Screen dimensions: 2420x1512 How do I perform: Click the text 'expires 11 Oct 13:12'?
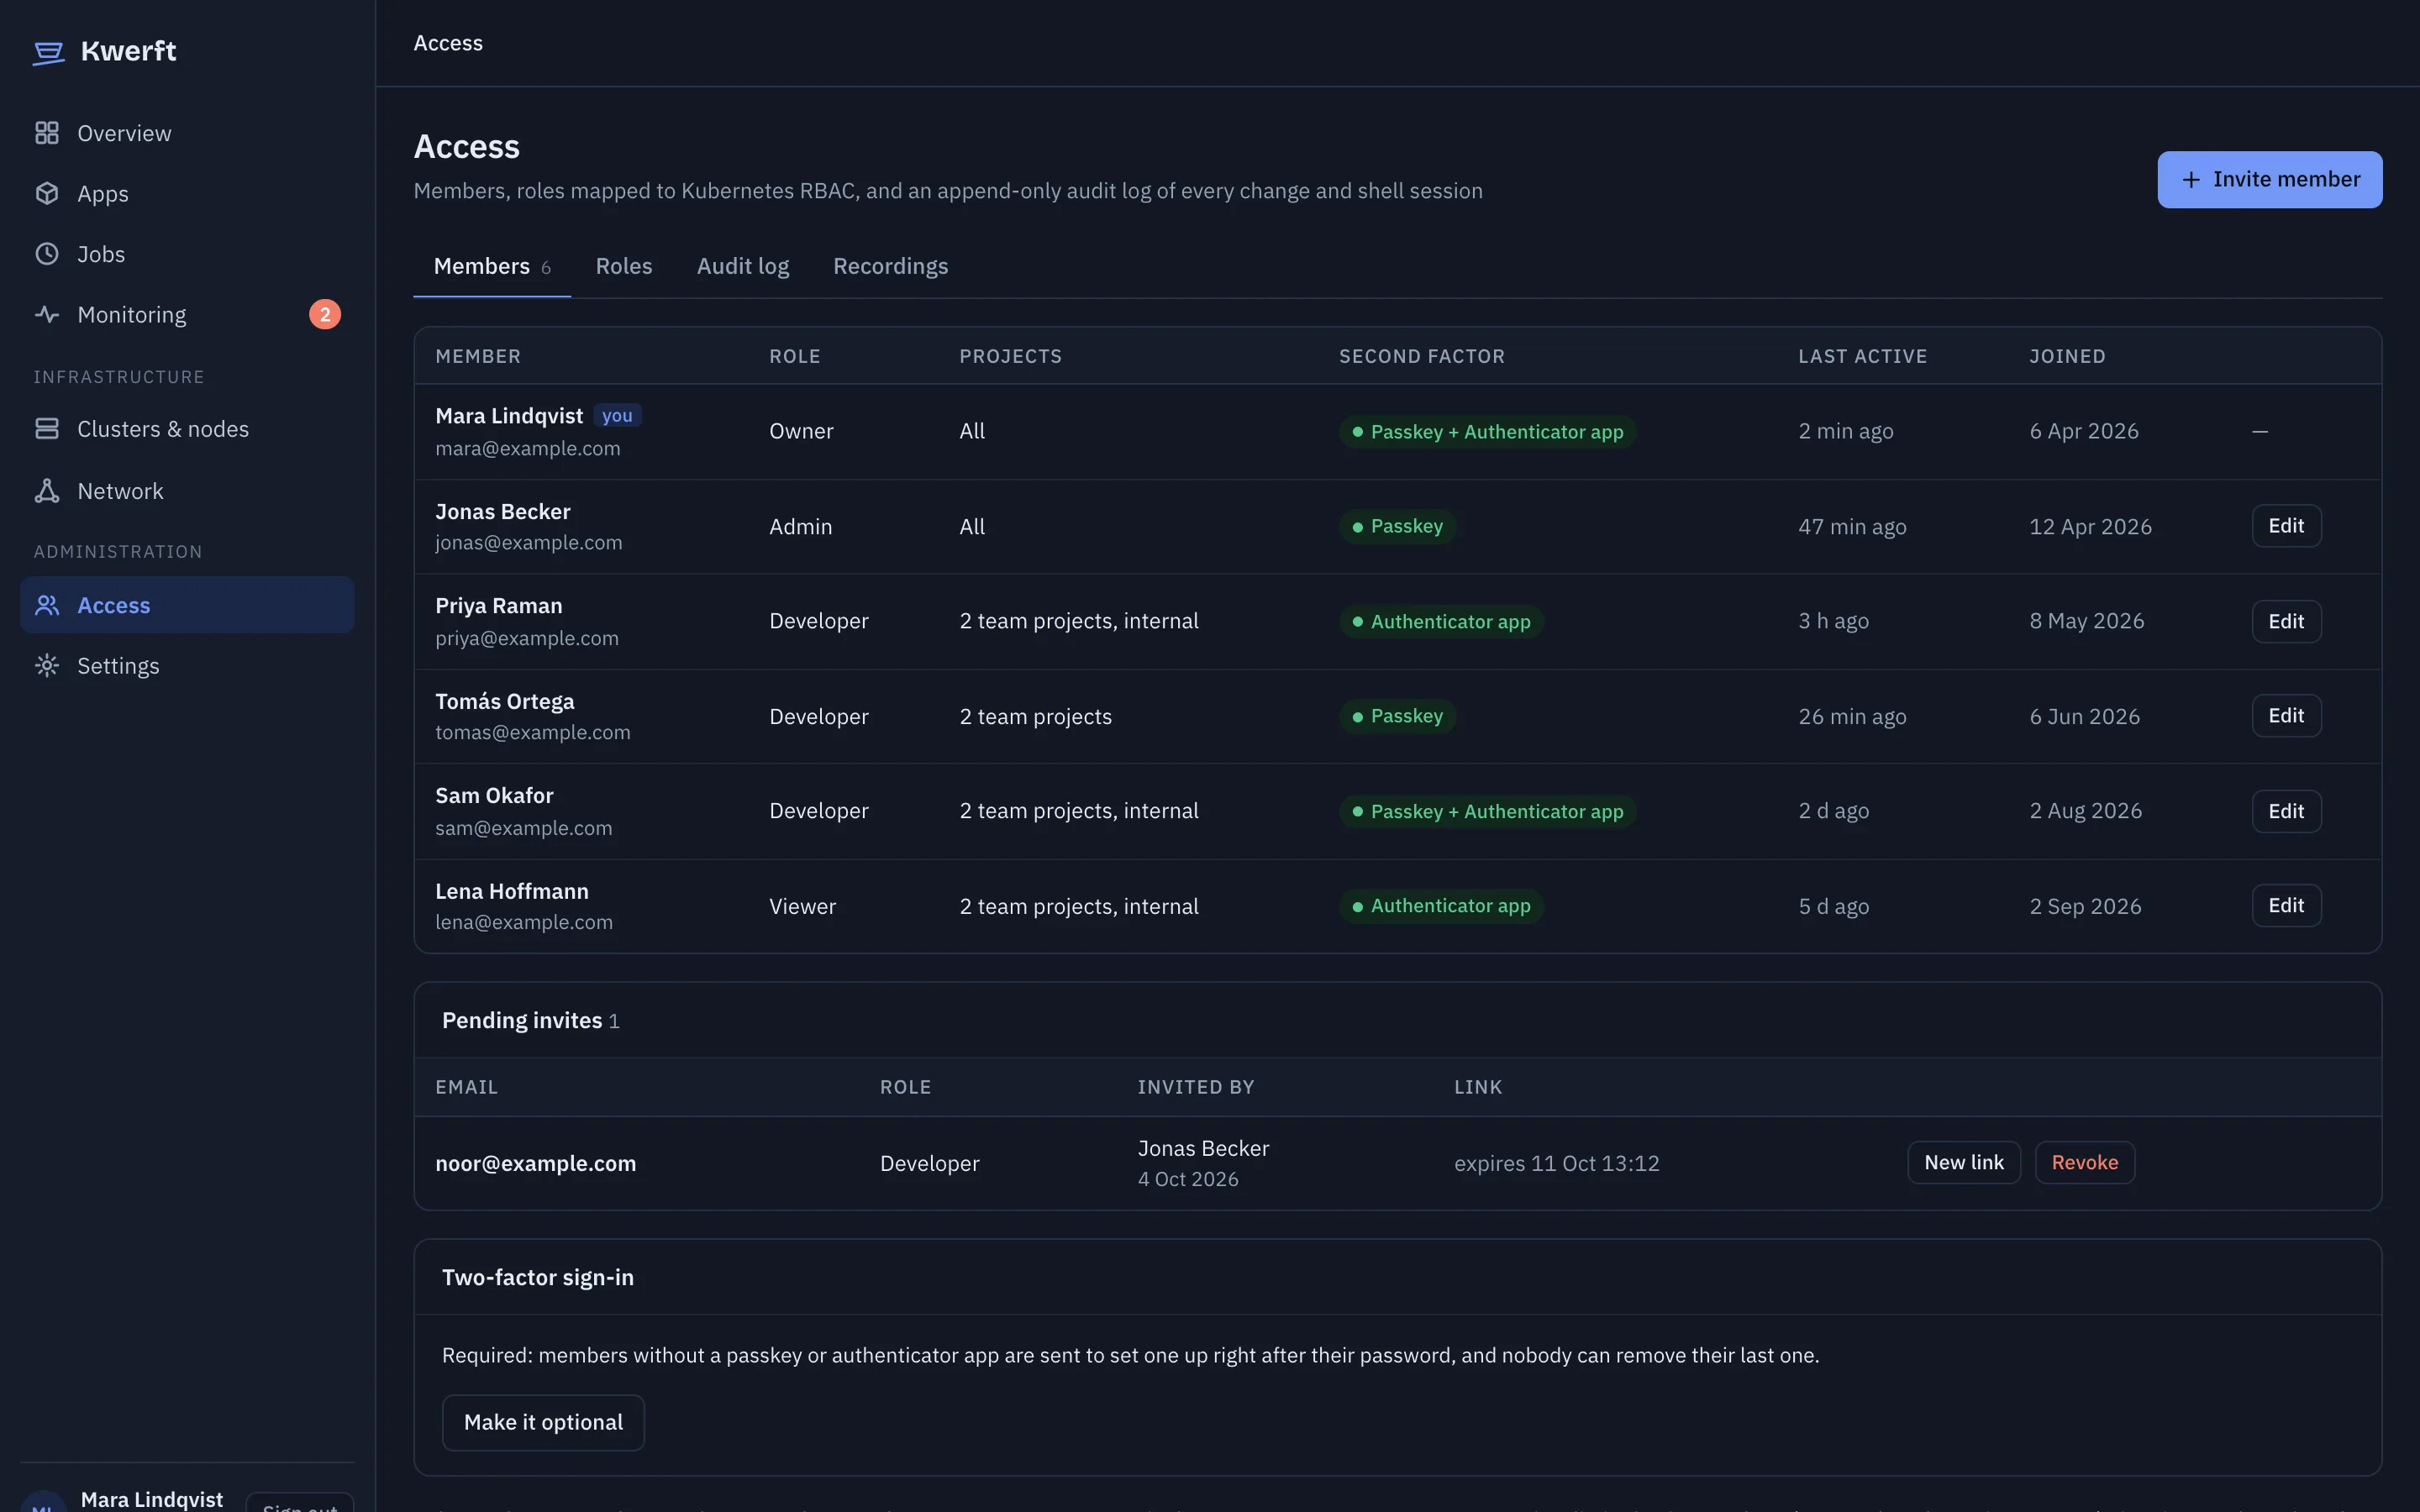click(x=1557, y=1163)
